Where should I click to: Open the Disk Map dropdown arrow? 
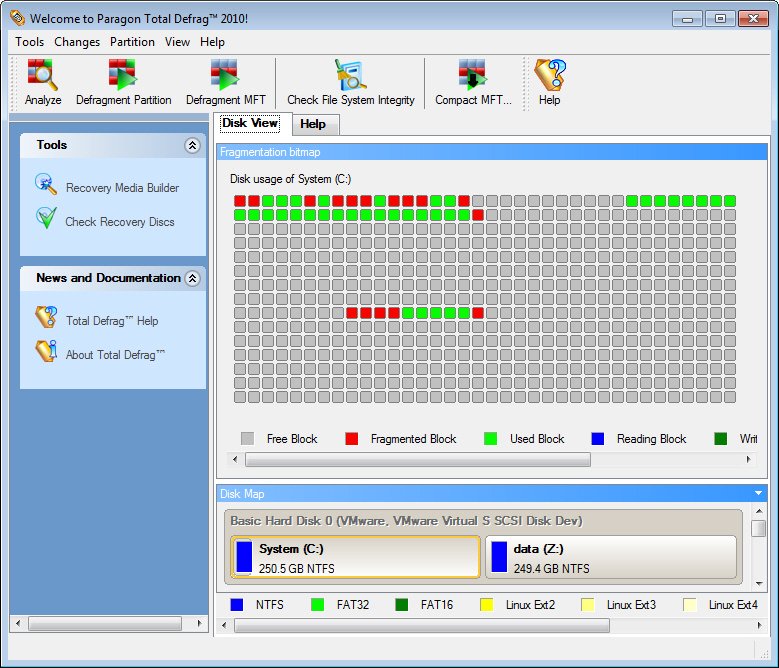pos(759,493)
